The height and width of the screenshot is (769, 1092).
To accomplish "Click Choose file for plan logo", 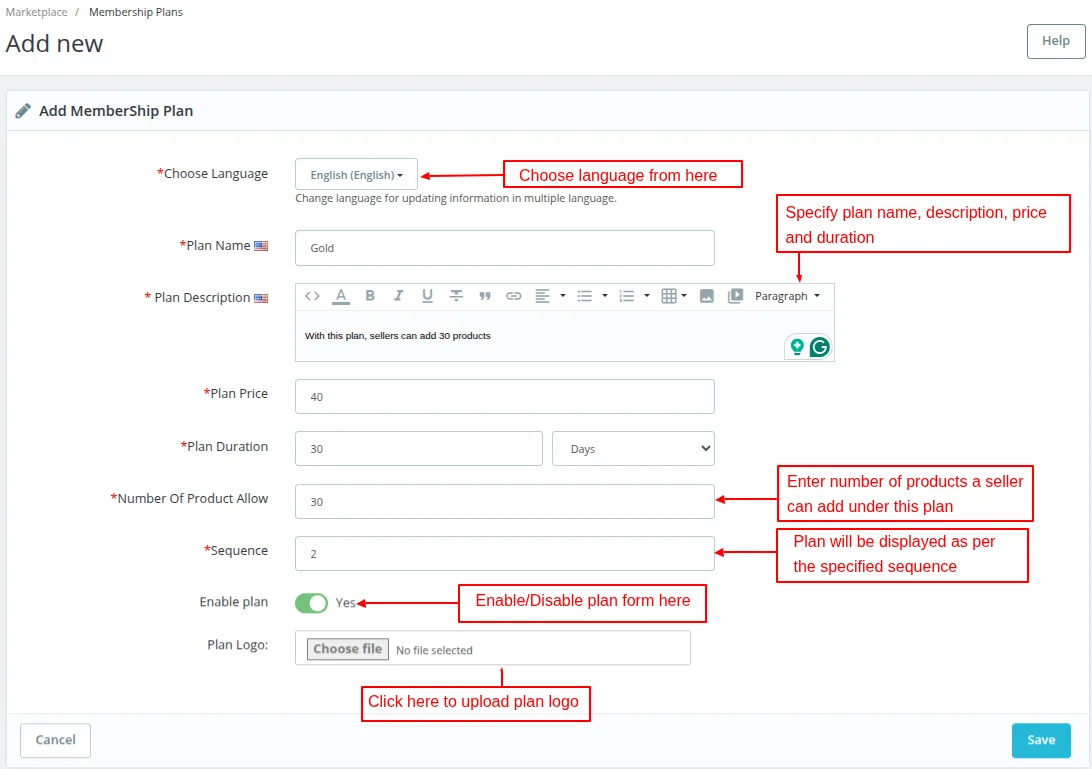I will tap(348, 649).
